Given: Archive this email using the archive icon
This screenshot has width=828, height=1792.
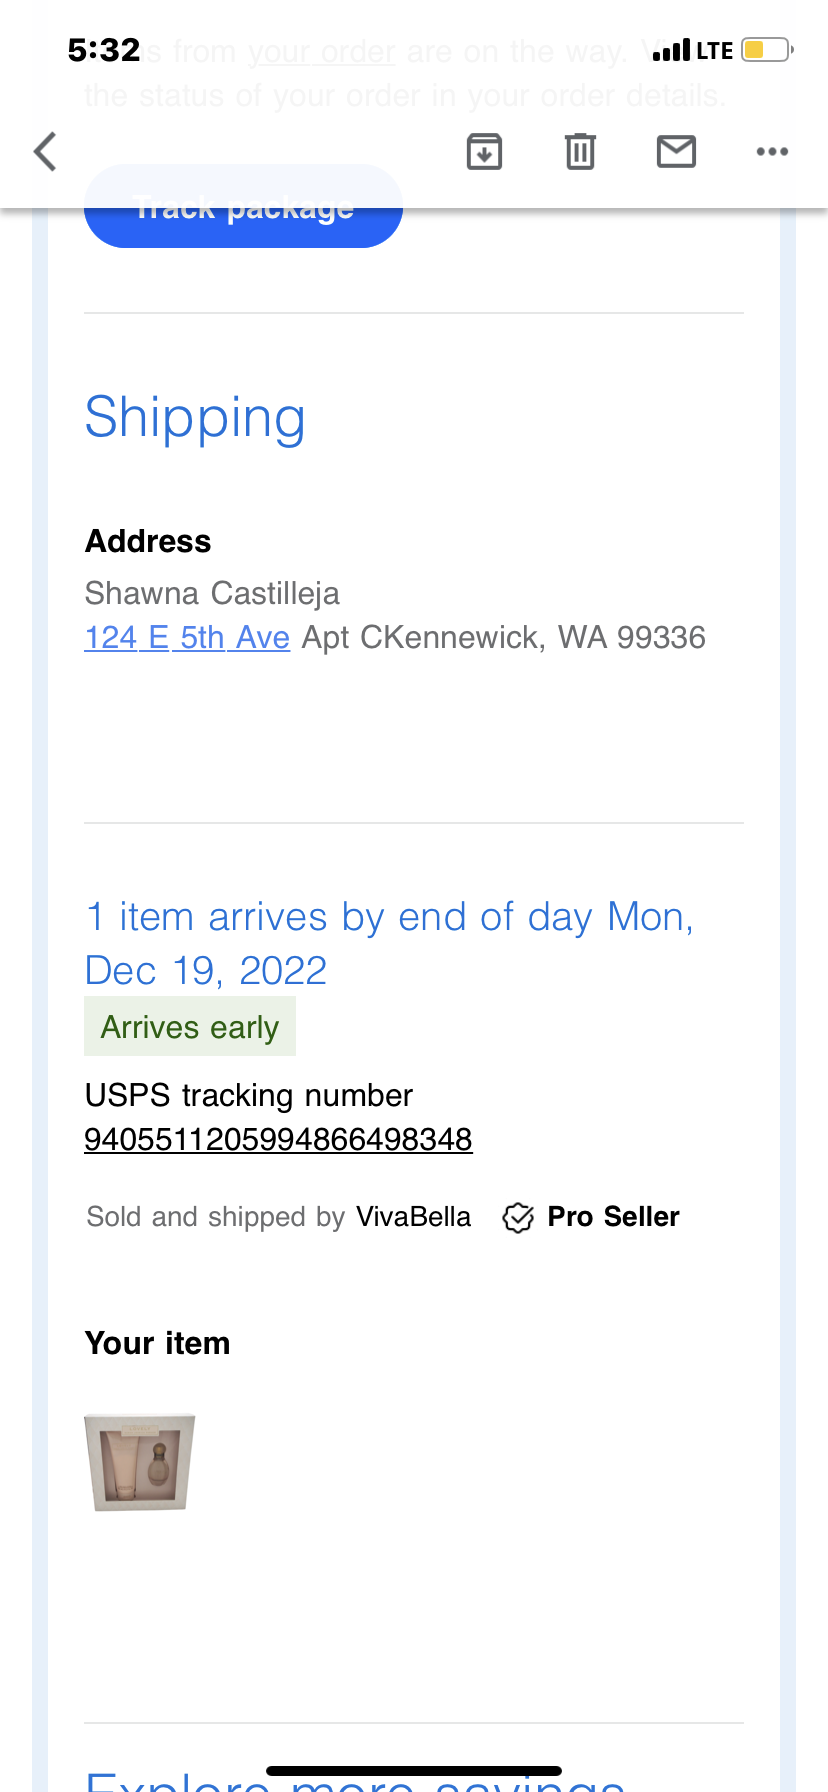Looking at the screenshot, I should [x=484, y=151].
